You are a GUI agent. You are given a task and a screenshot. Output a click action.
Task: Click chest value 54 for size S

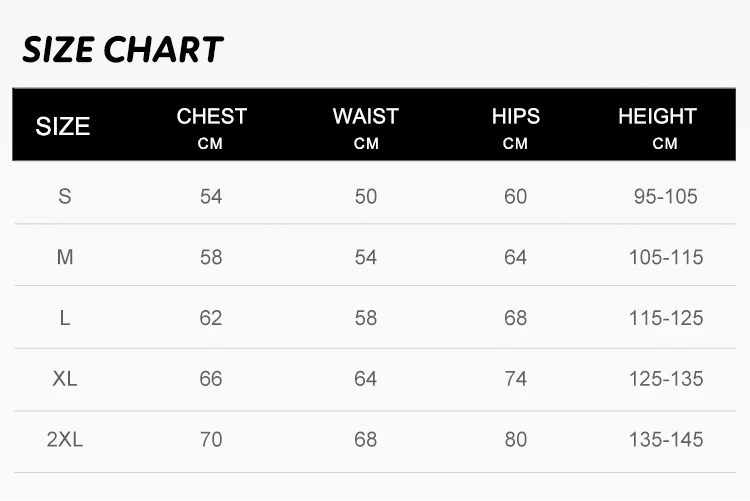point(211,196)
